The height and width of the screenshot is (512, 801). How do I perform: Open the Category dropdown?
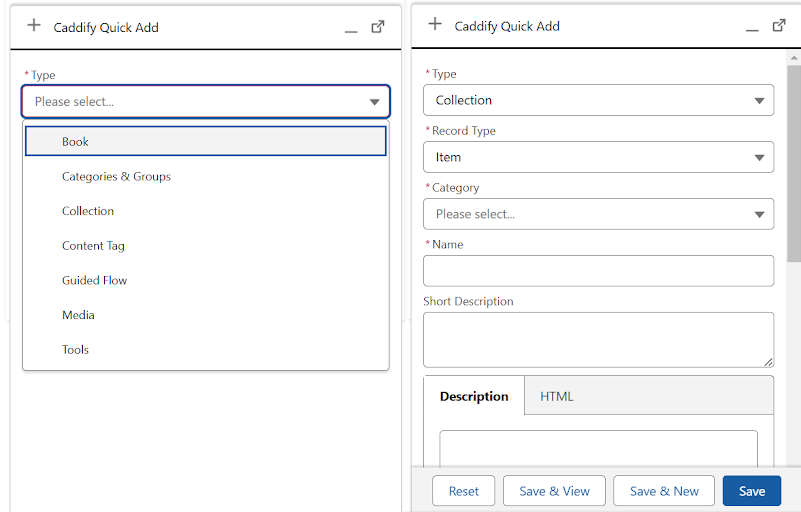(x=598, y=214)
